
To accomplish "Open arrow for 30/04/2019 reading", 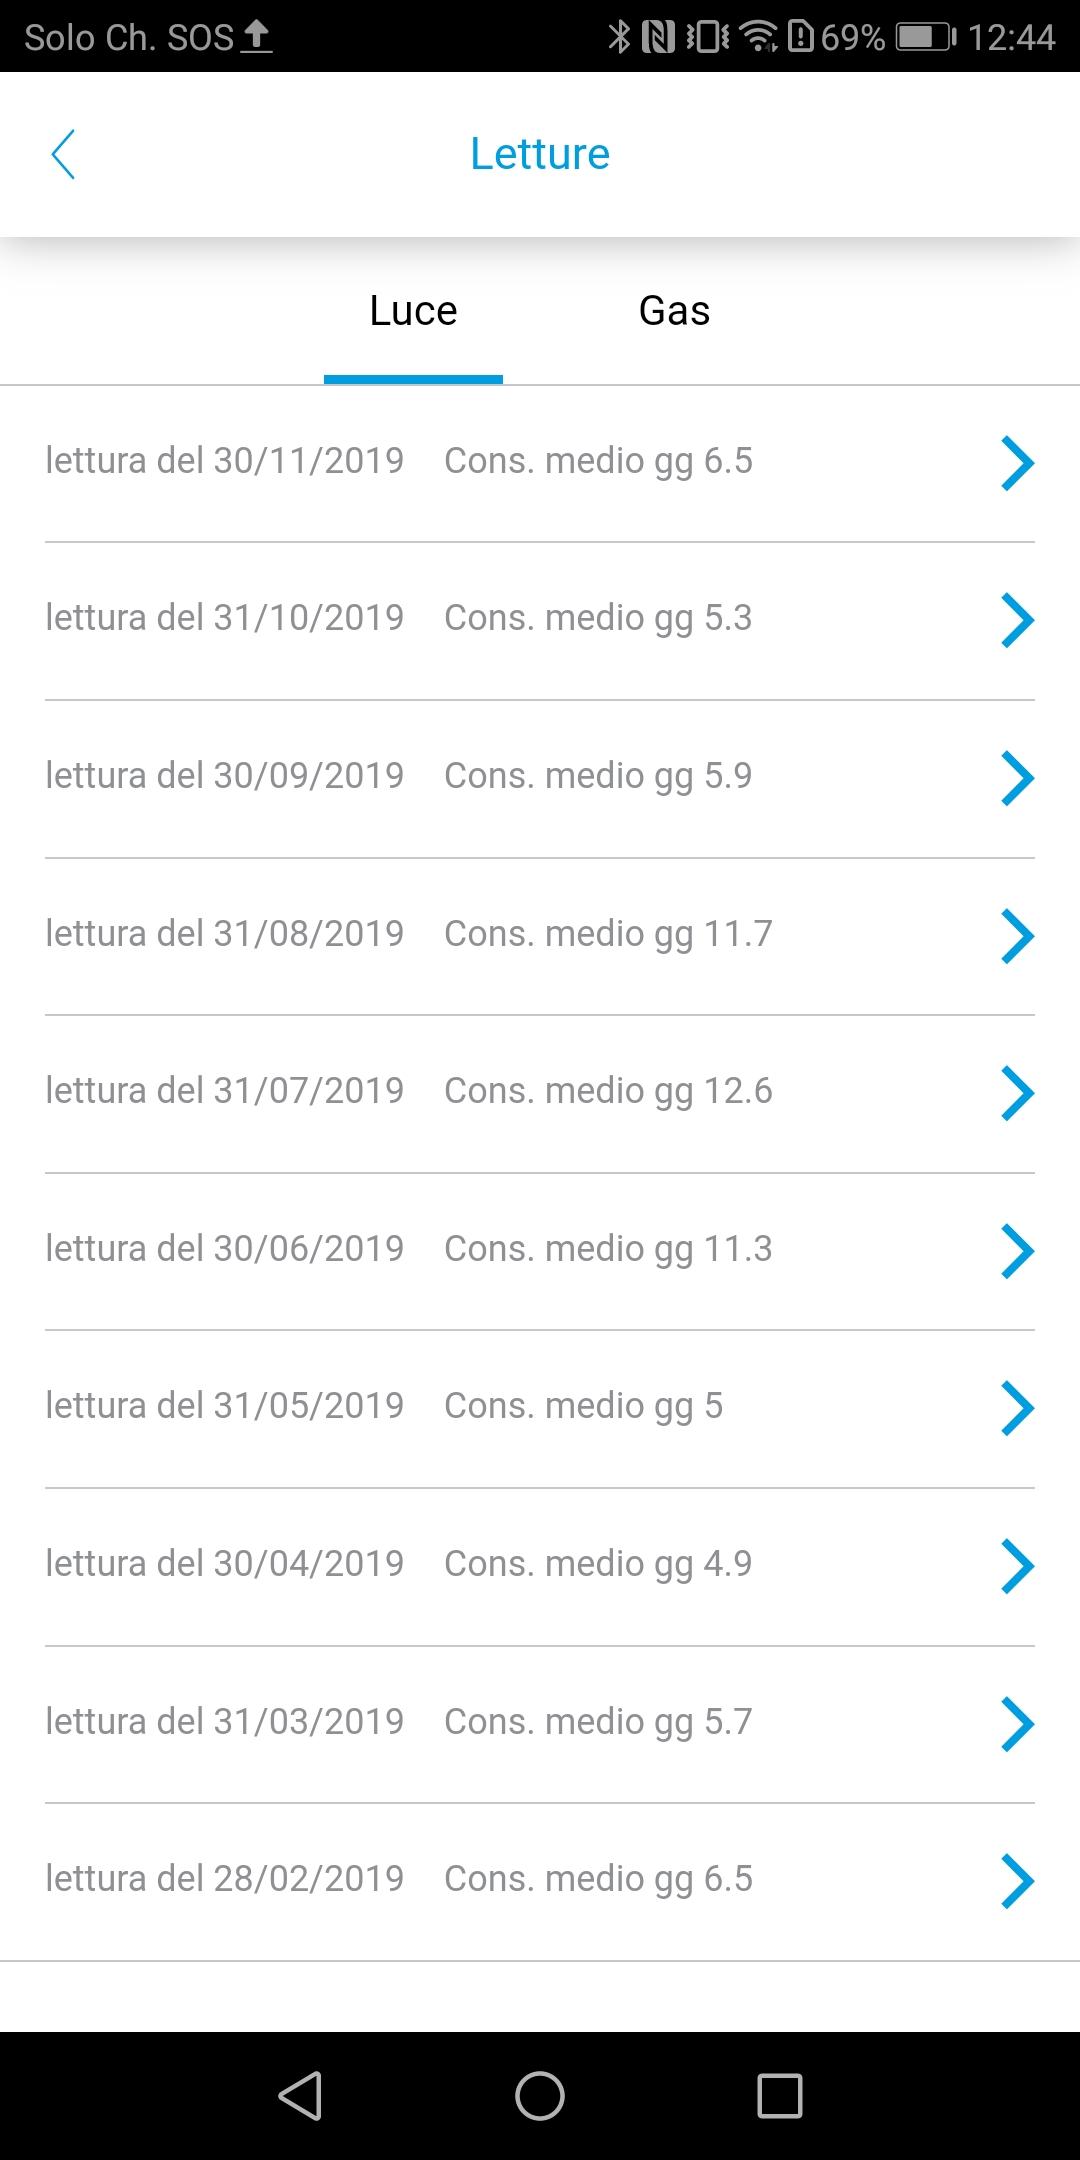I will (x=1016, y=1566).
